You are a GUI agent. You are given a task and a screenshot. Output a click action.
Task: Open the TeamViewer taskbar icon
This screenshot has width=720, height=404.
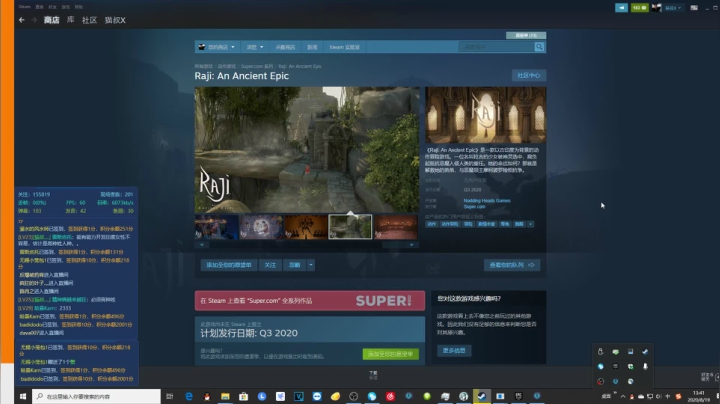(x=317, y=396)
